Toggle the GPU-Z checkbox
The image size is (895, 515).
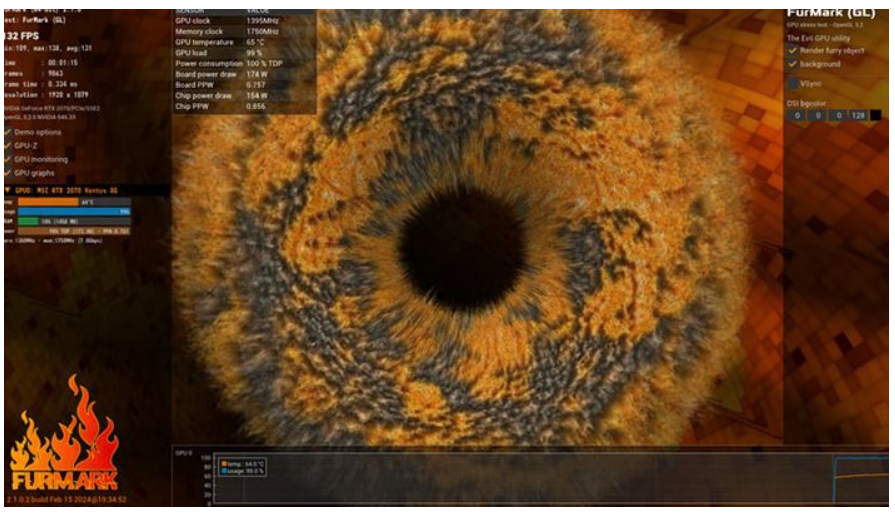[8, 146]
